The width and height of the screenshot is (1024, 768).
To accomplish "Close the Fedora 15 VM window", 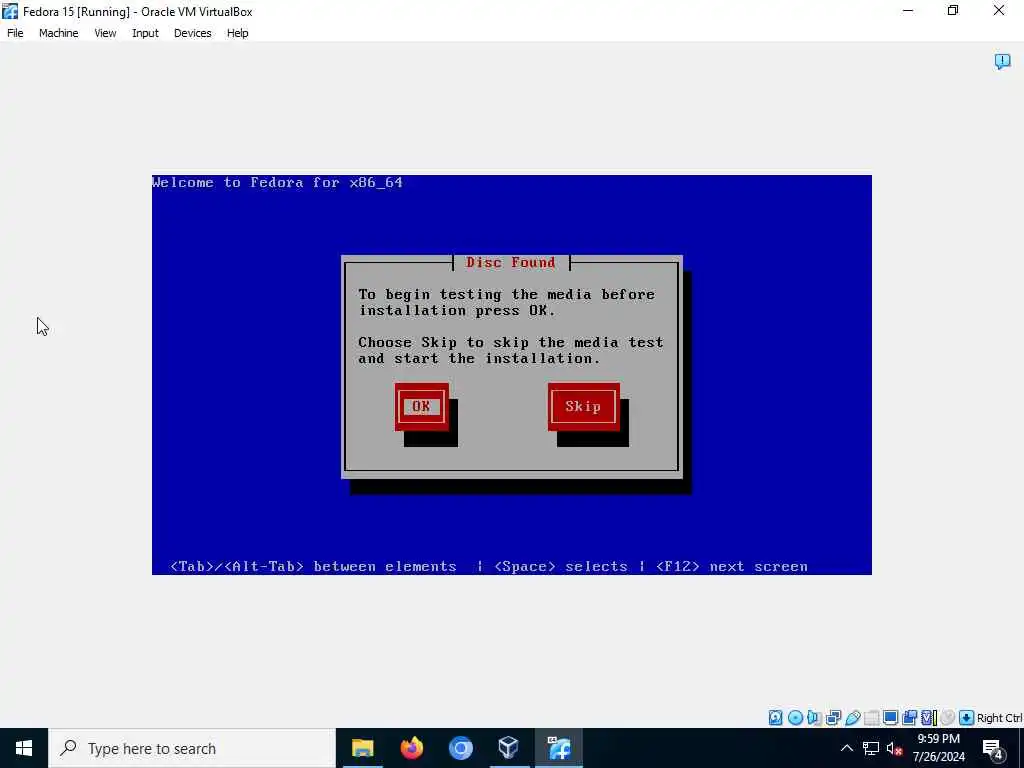I will [999, 10].
